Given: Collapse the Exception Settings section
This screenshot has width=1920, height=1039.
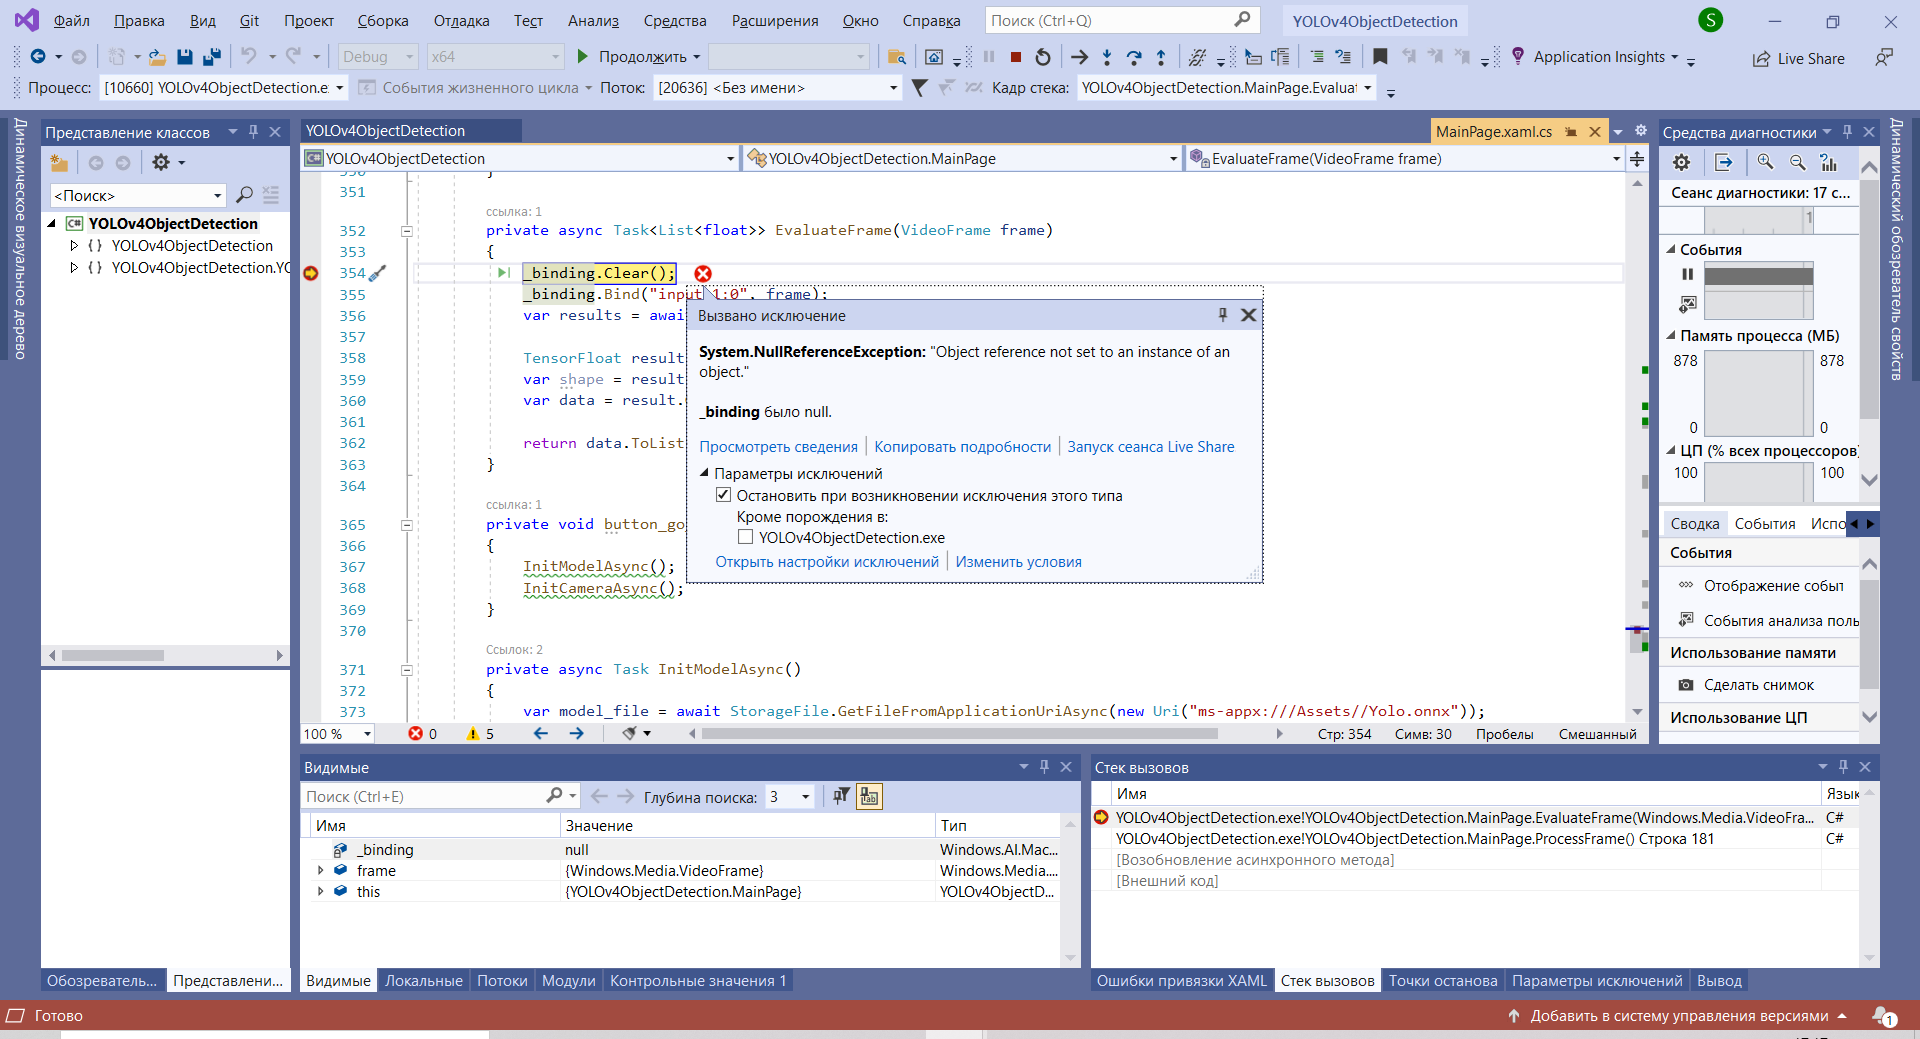Looking at the screenshot, I should click(x=704, y=473).
